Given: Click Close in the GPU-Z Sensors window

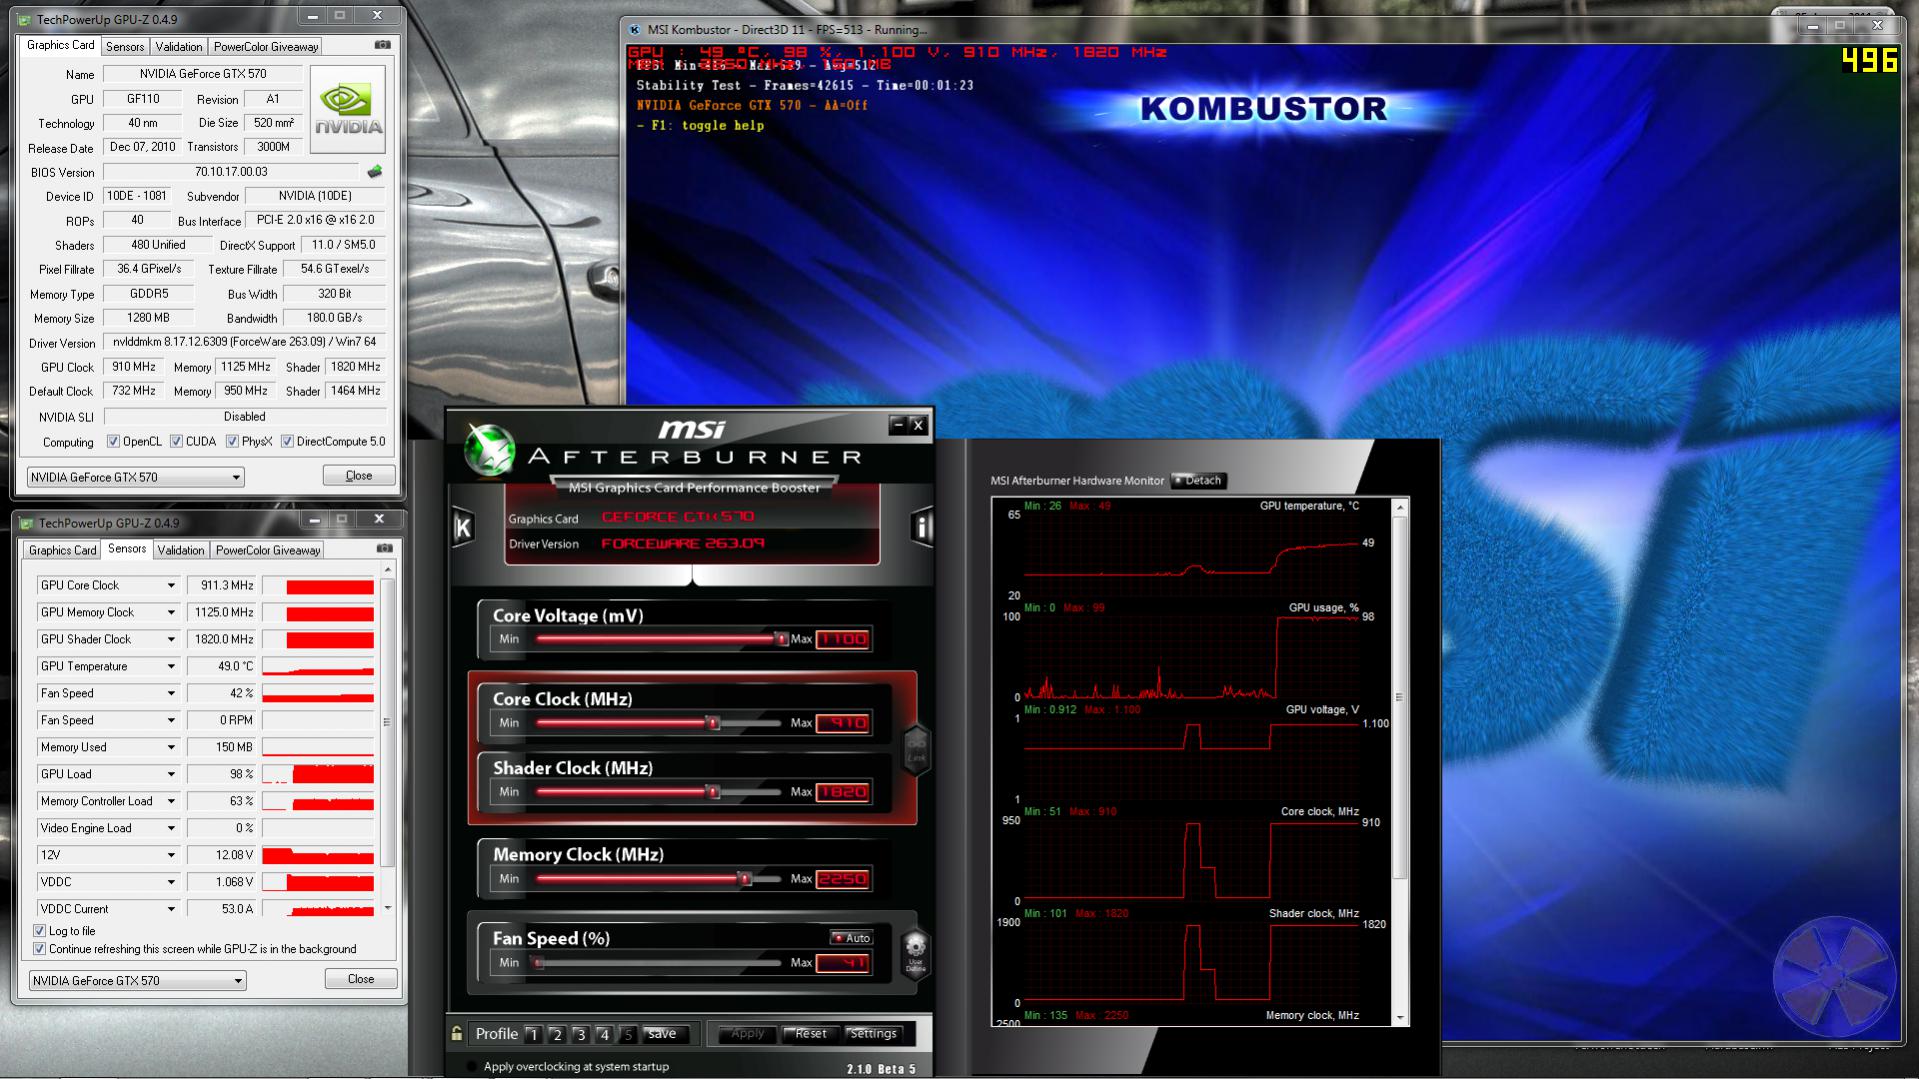Looking at the screenshot, I should 361,979.
